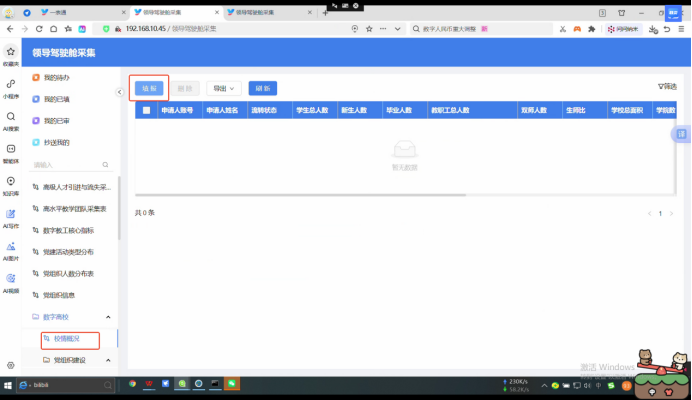This screenshot has width=692, height=400.
Task: Click the browser address bar URL
Action: click(x=171, y=29)
